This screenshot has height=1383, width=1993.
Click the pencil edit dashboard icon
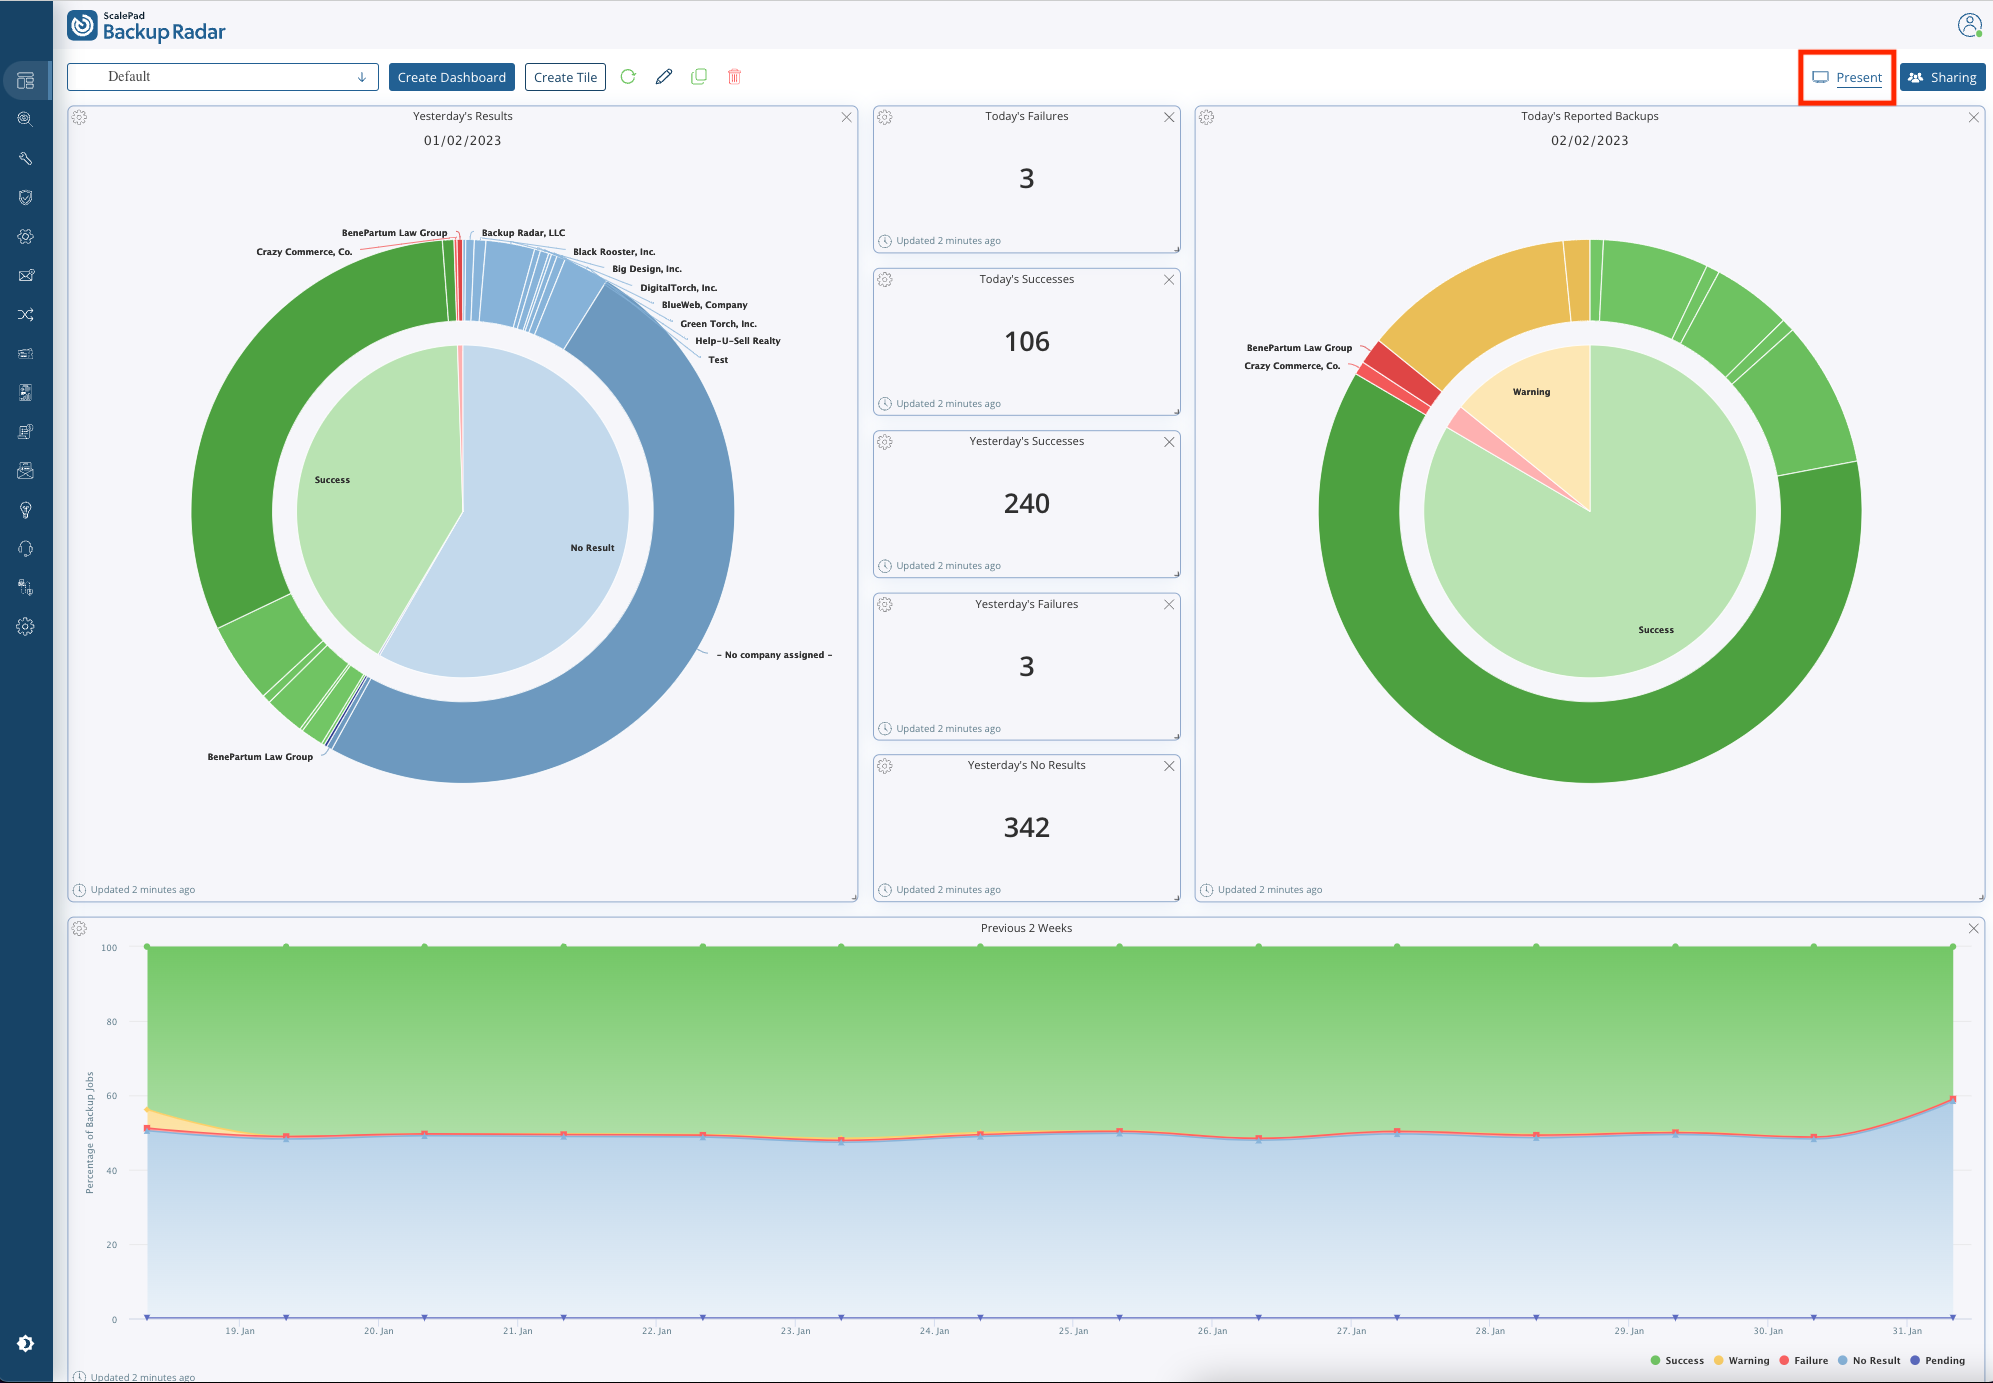pyautogui.click(x=664, y=77)
